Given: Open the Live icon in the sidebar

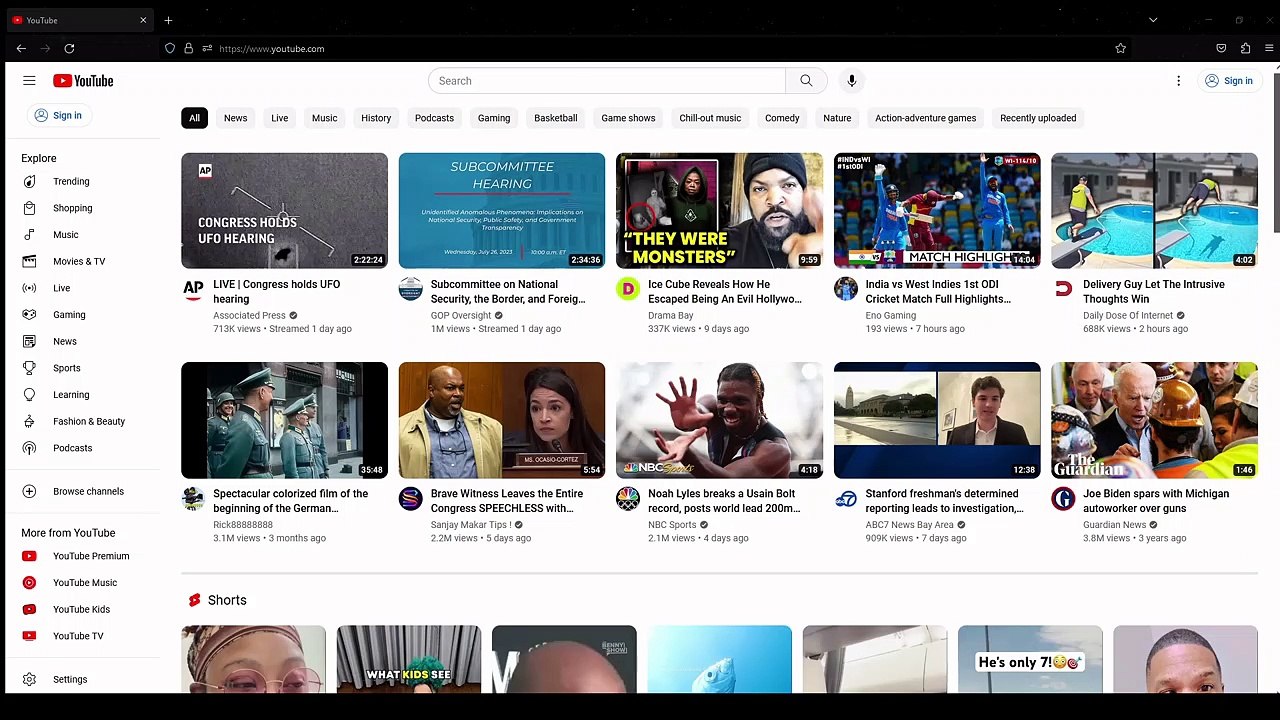Looking at the screenshot, I should click(29, 288).
